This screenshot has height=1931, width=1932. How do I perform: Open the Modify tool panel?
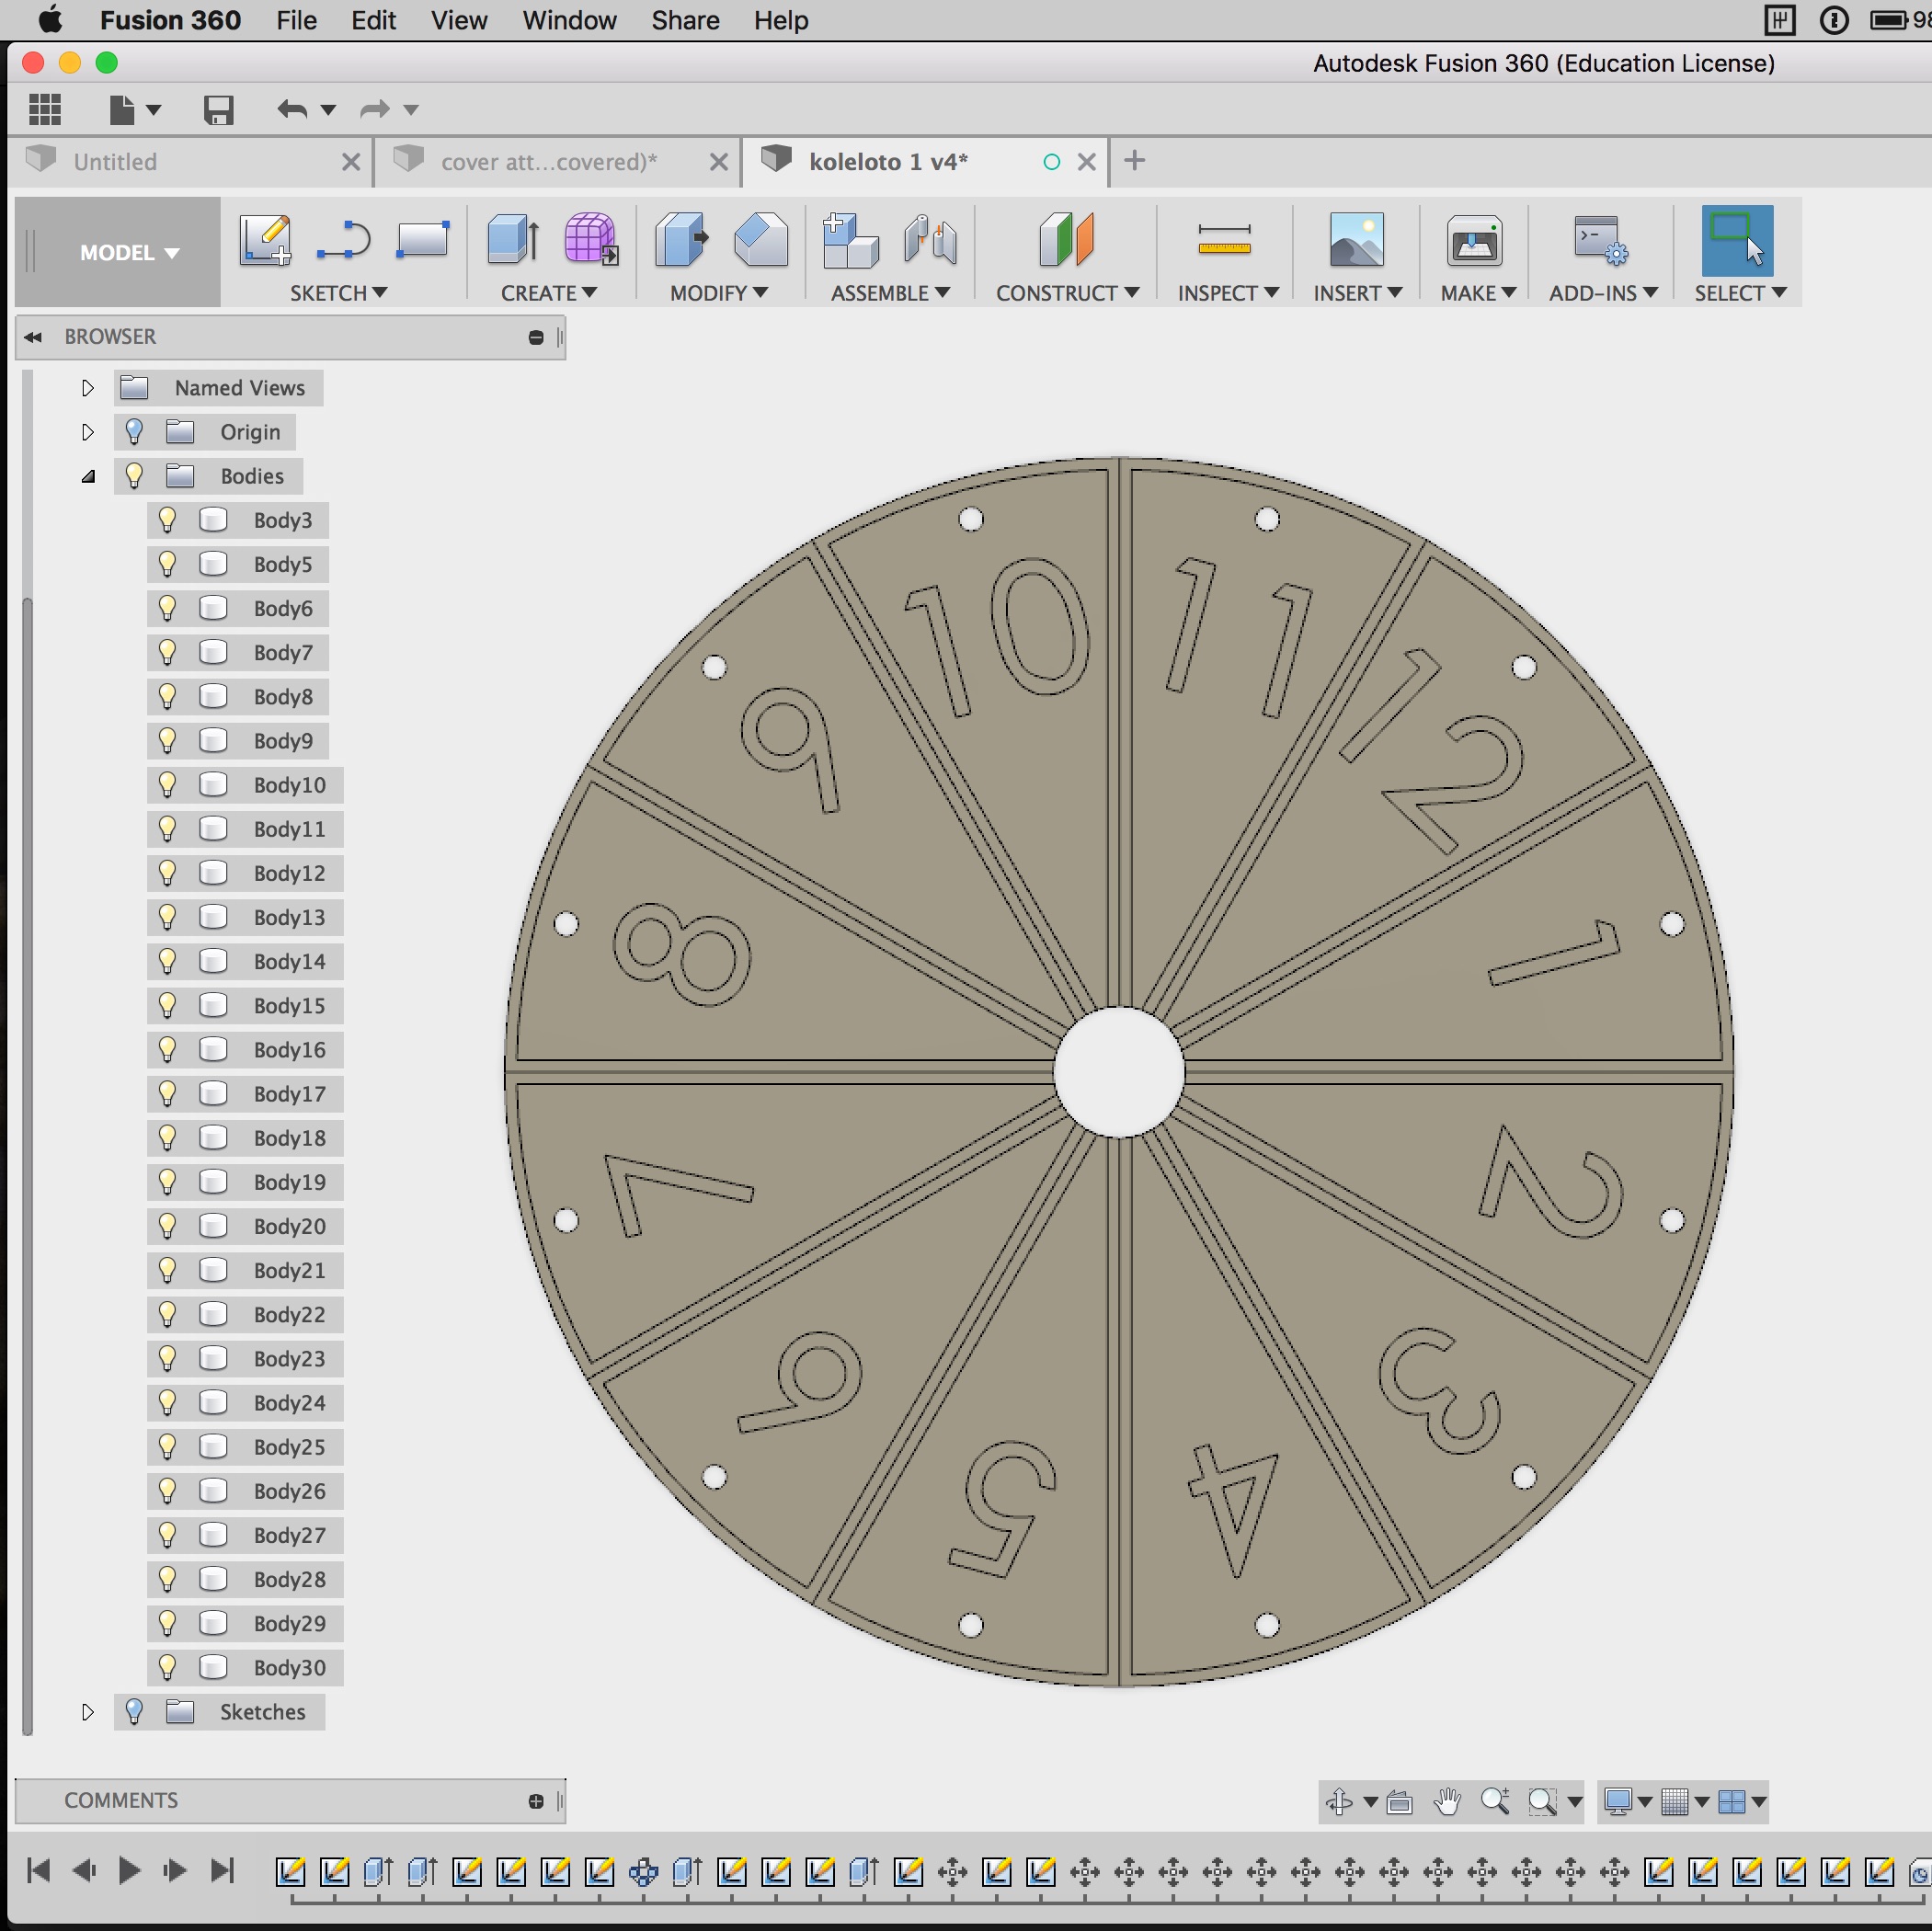click(x=713, y=293)
